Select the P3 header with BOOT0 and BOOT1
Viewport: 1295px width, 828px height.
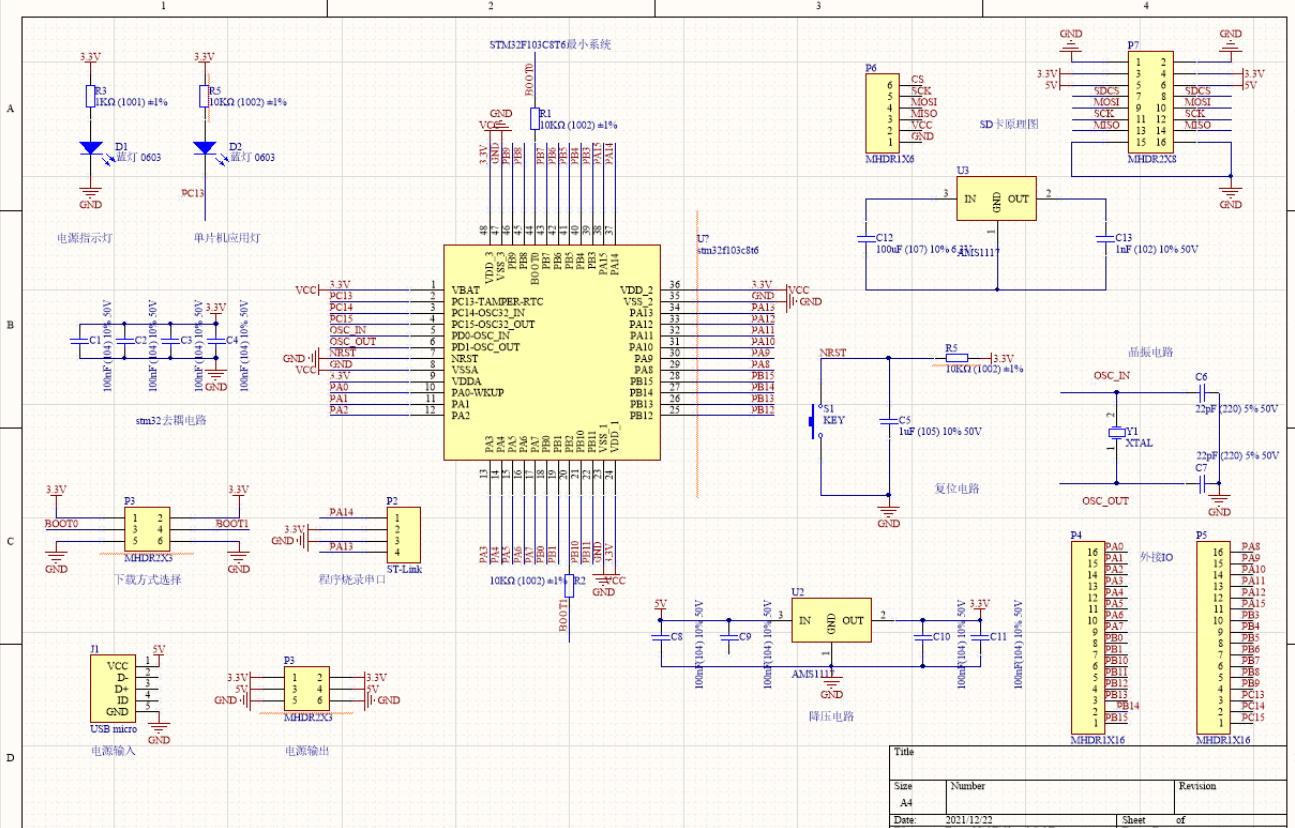coord(148,528)
